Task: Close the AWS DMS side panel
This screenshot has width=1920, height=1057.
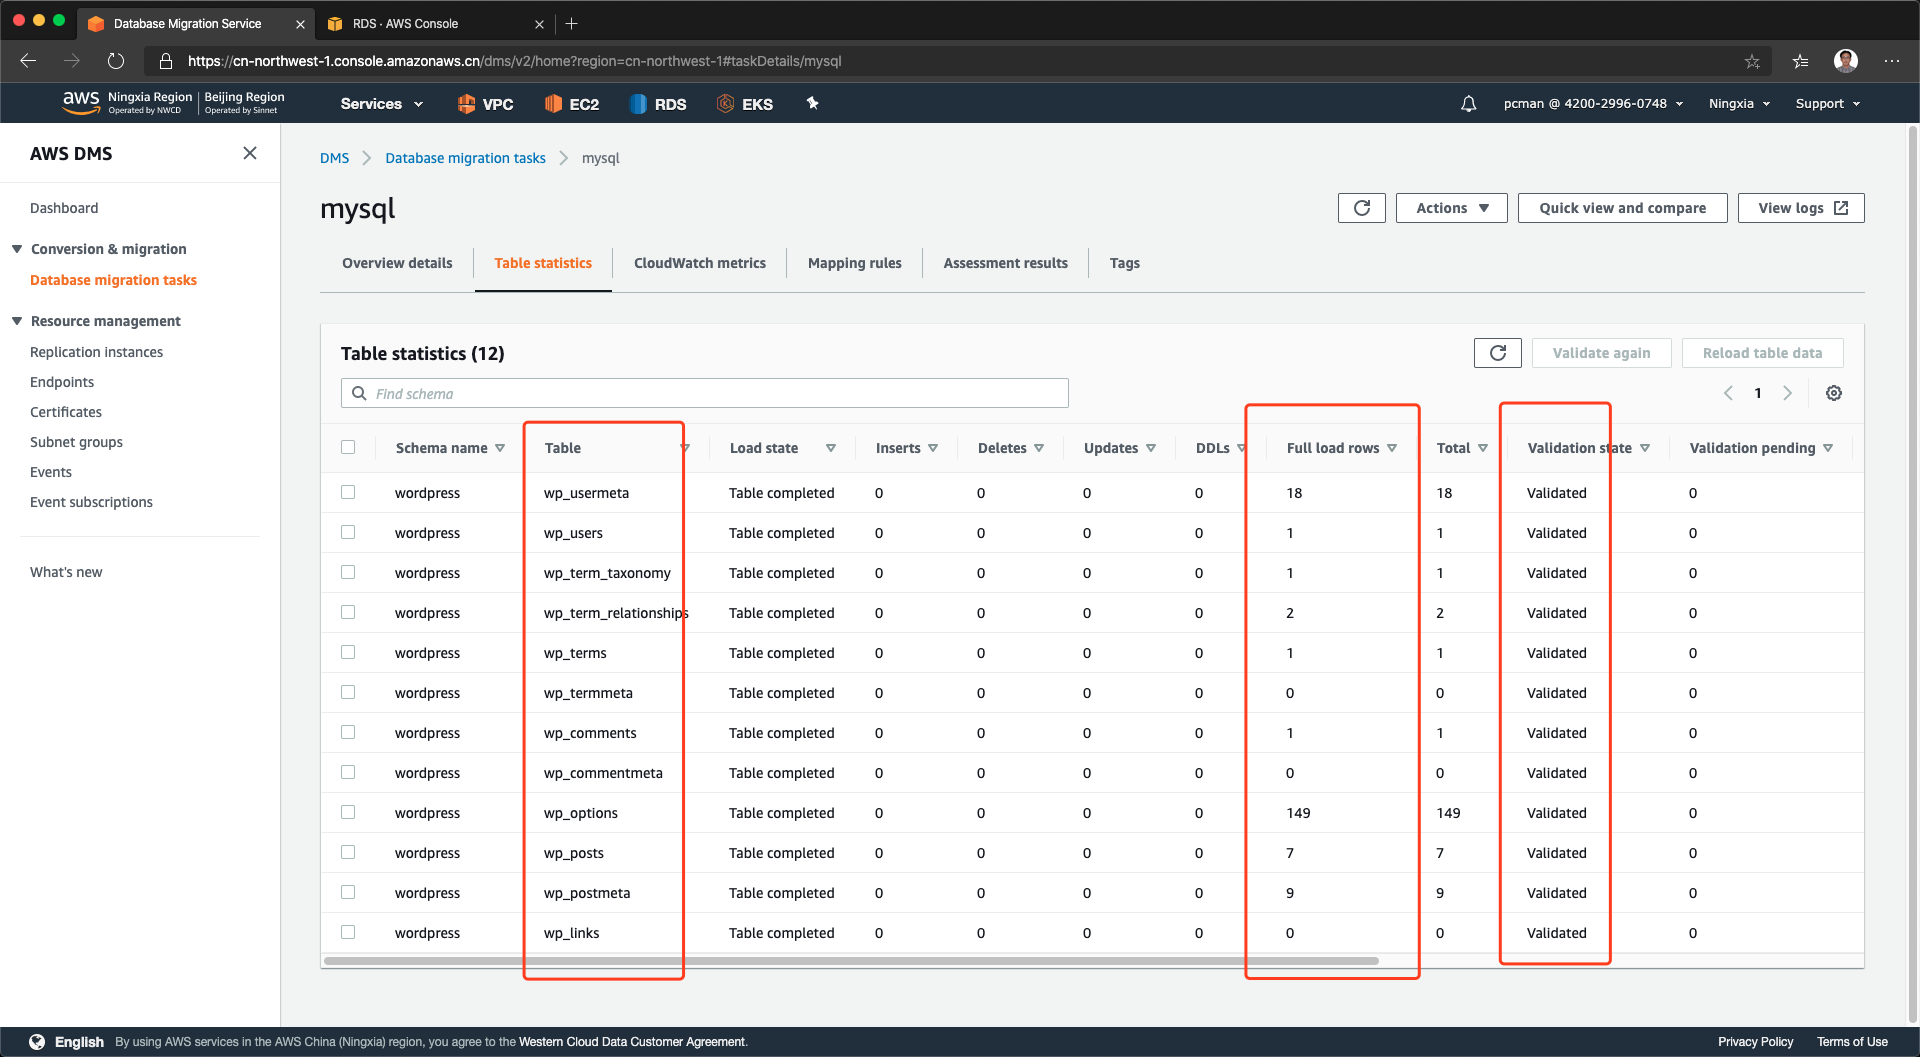Action: pyautogui.click(x=250, y=153)
